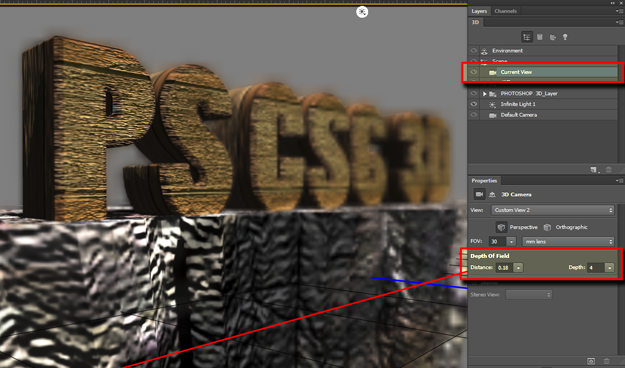Viewport: 625px width, 368px height.
Task: Switch to the Channels tab
Action: coord(505,11)
